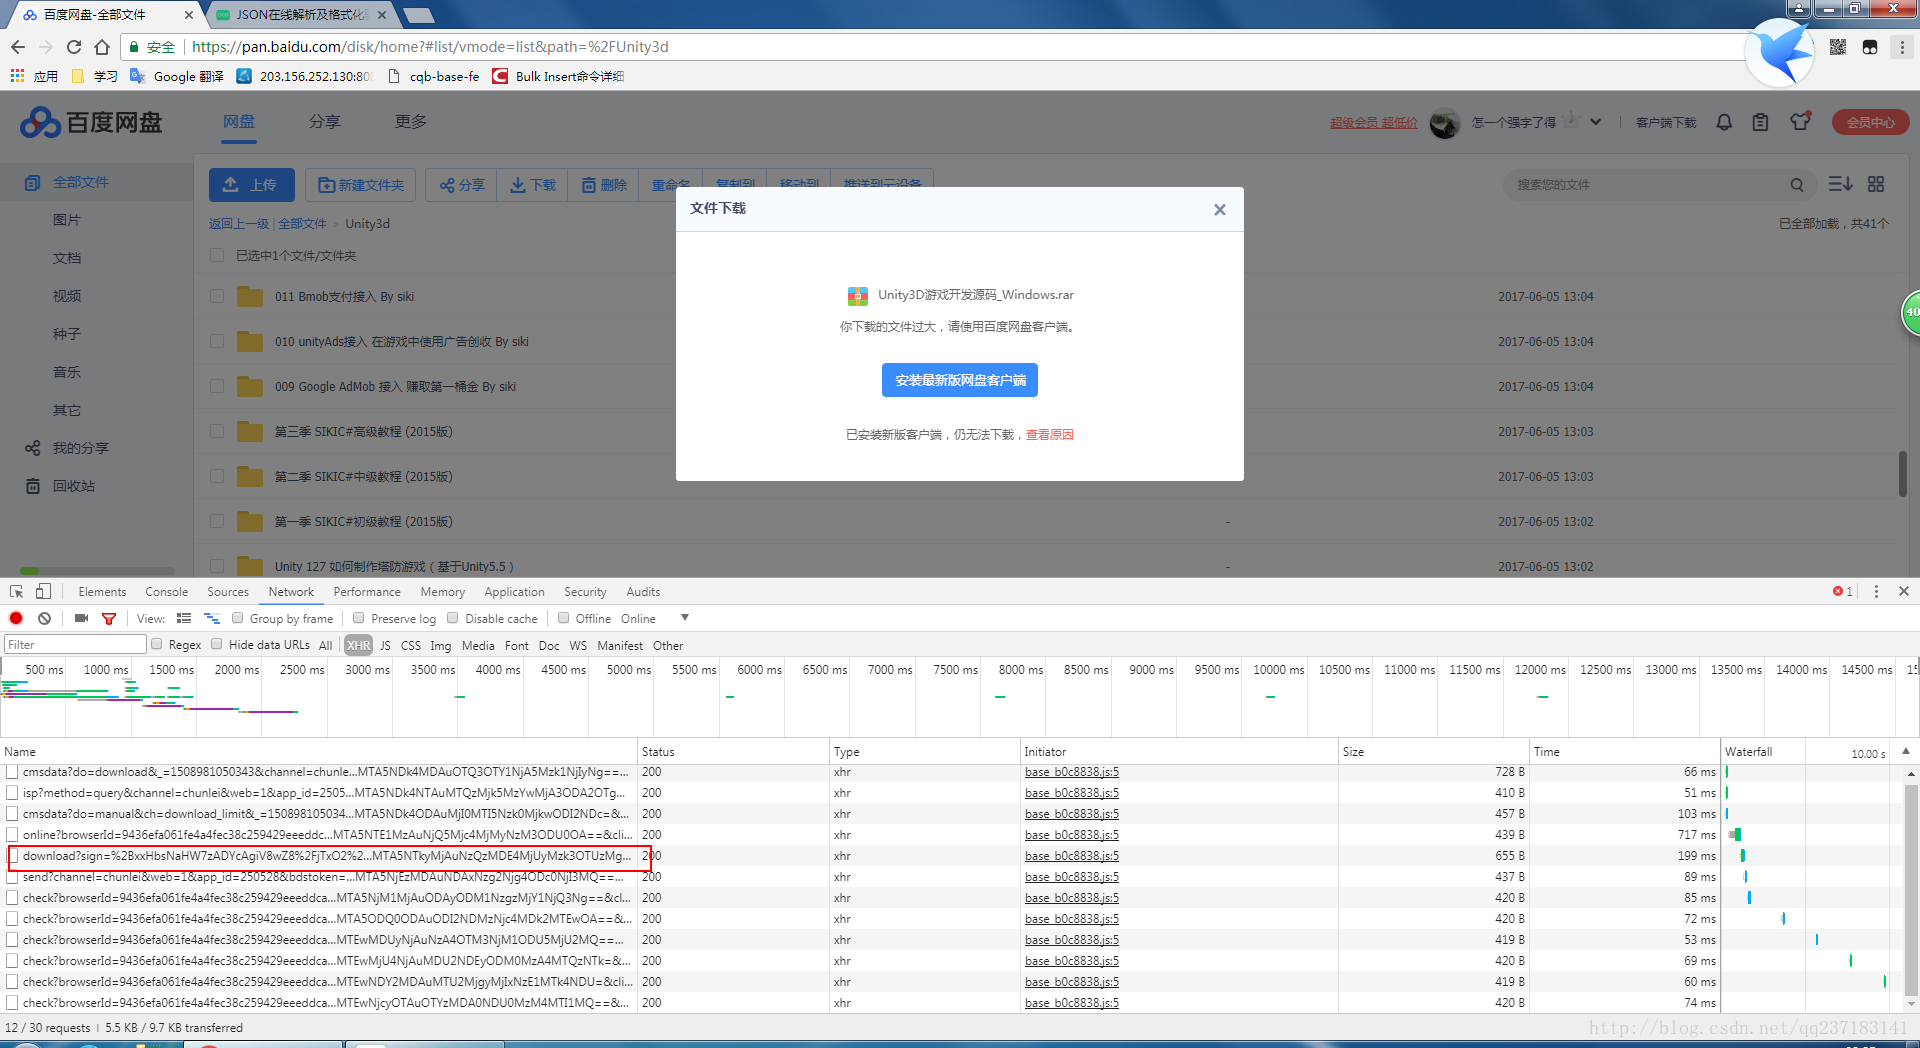Click the file list vertical scrollbar
This screenshot has width=1920, height=1048.
1903,474
